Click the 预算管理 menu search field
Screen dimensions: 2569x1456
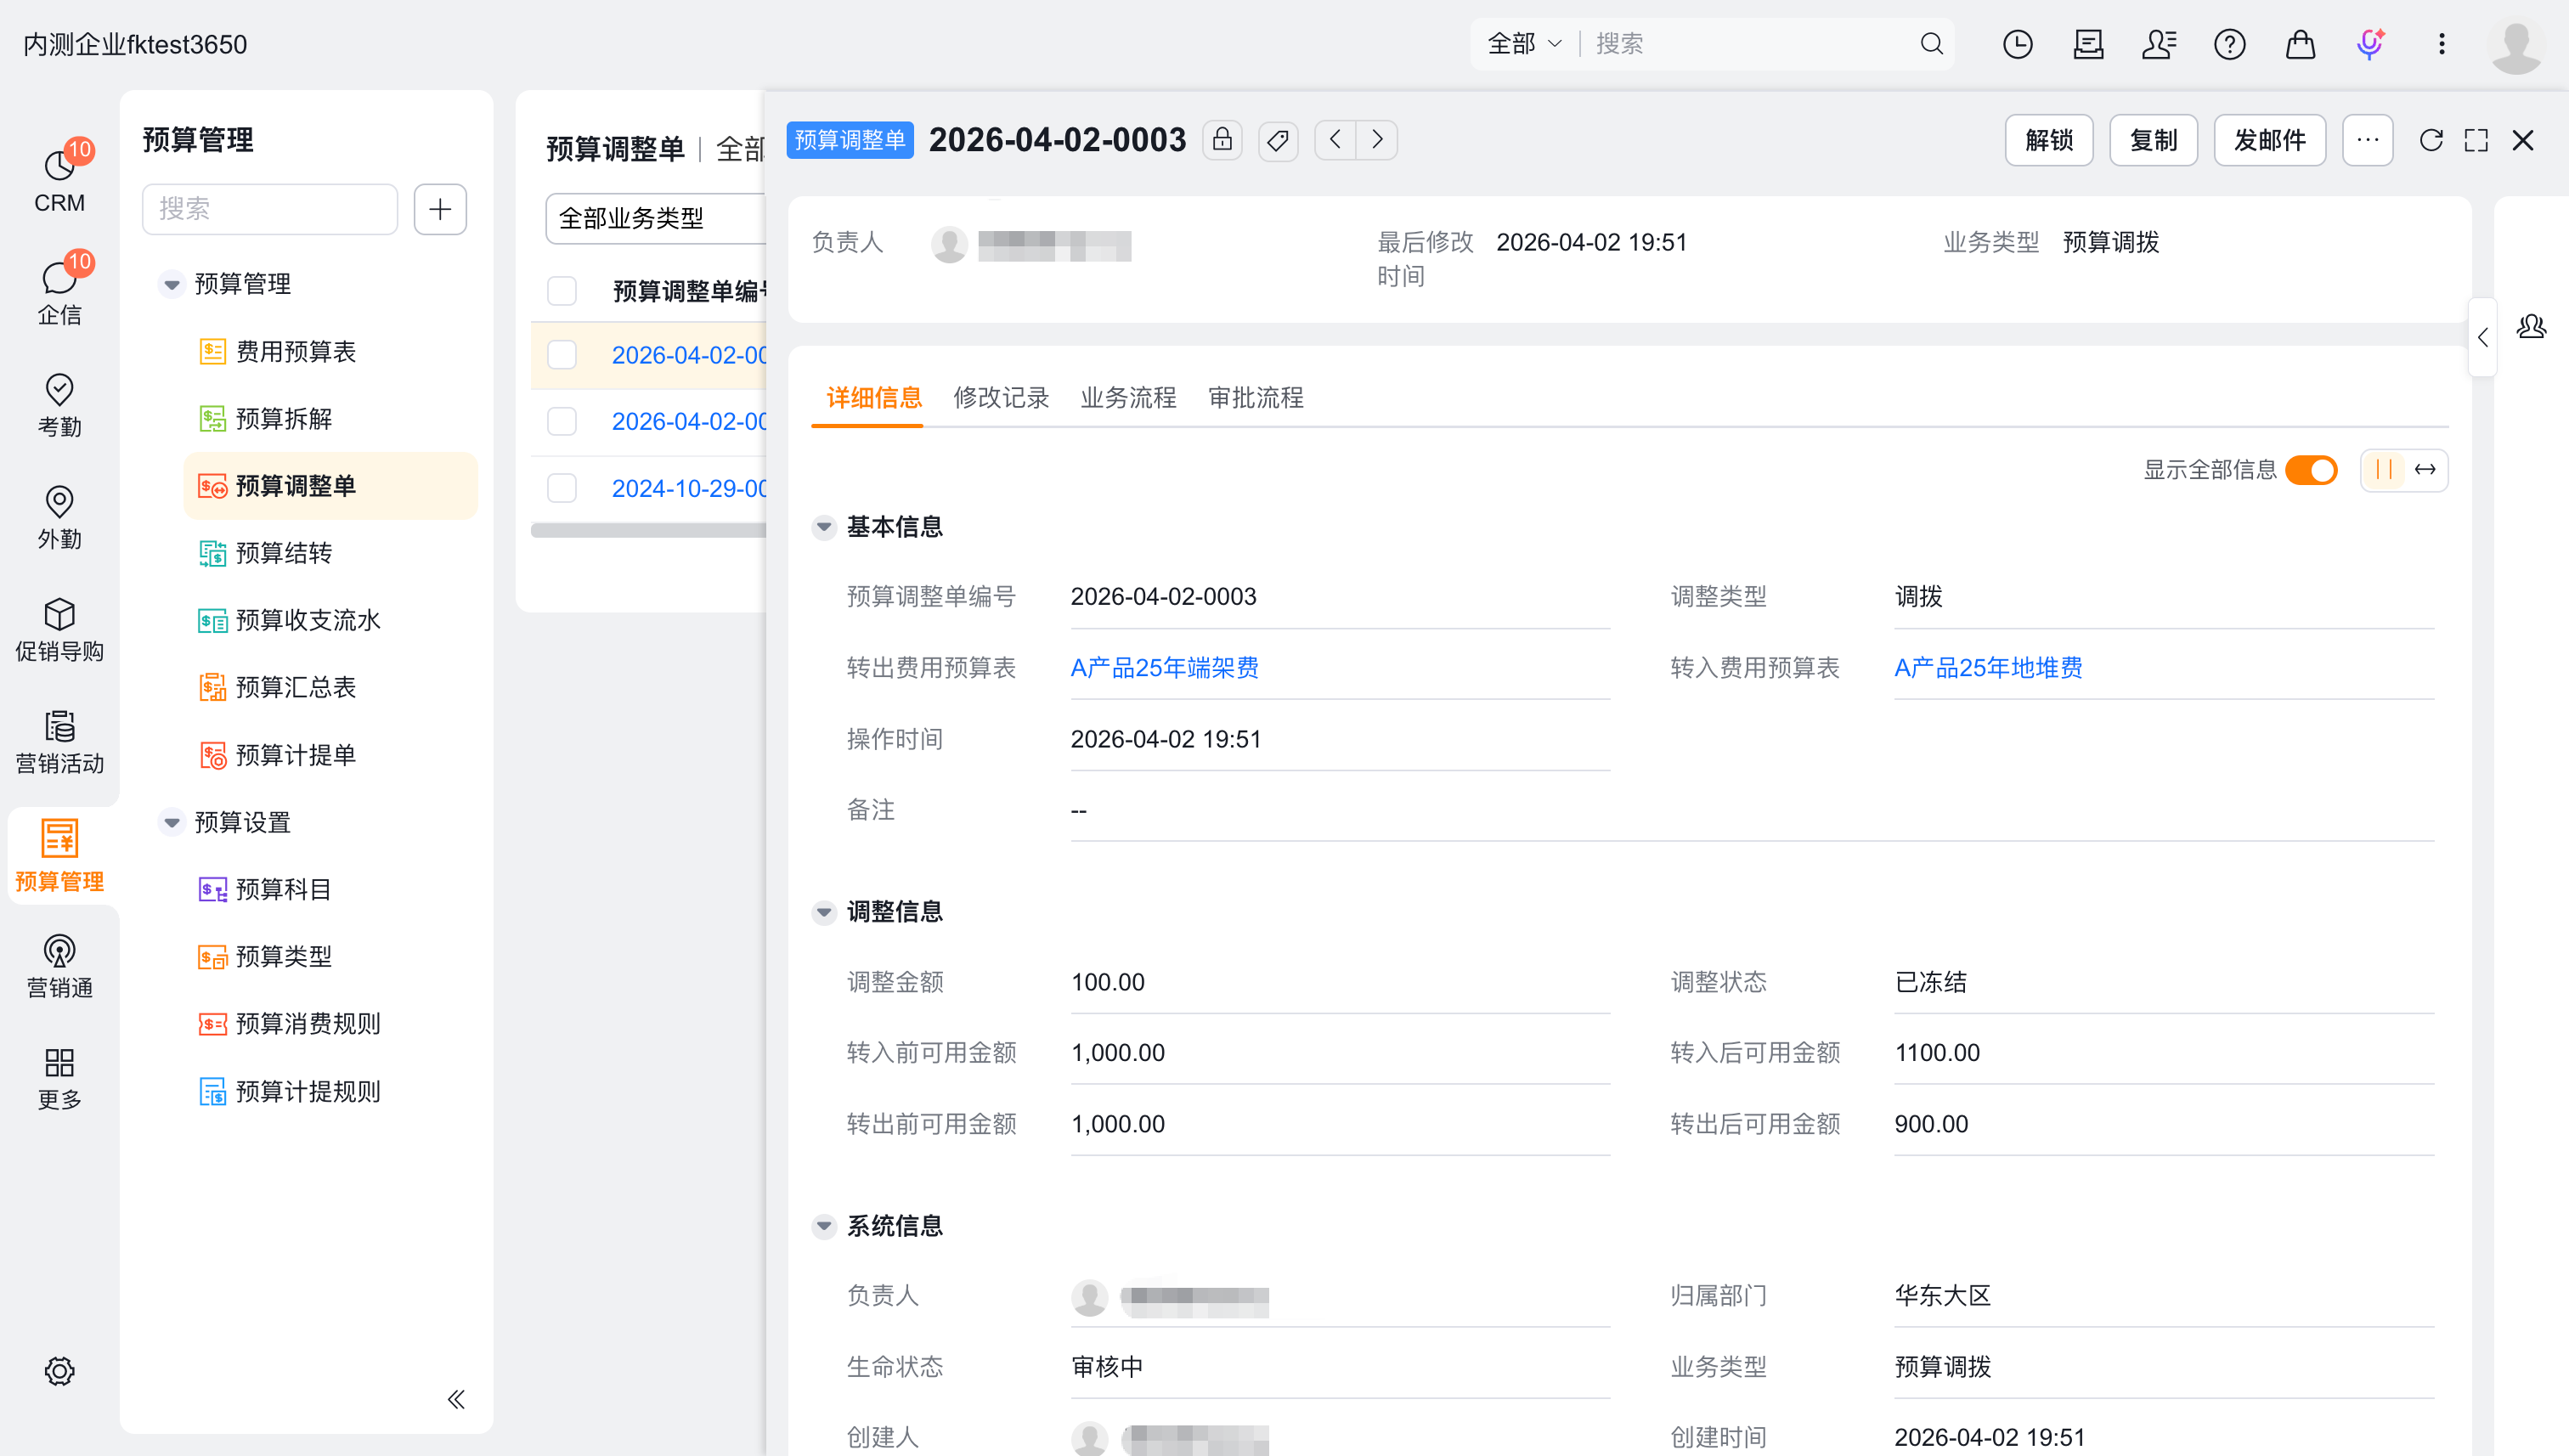tap(270, 209)
